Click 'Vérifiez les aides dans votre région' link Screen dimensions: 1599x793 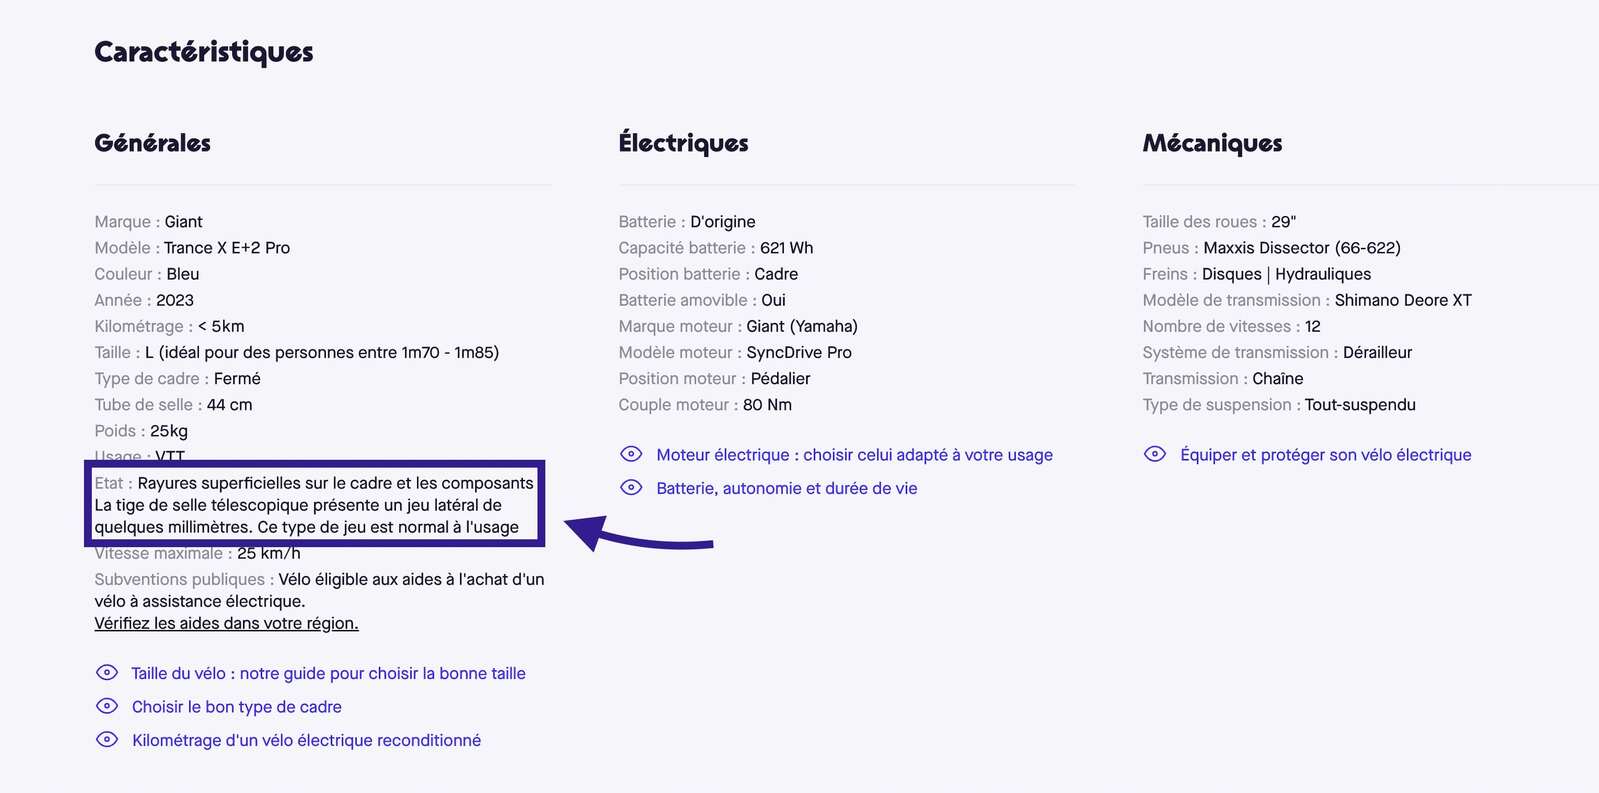[226, 624]
